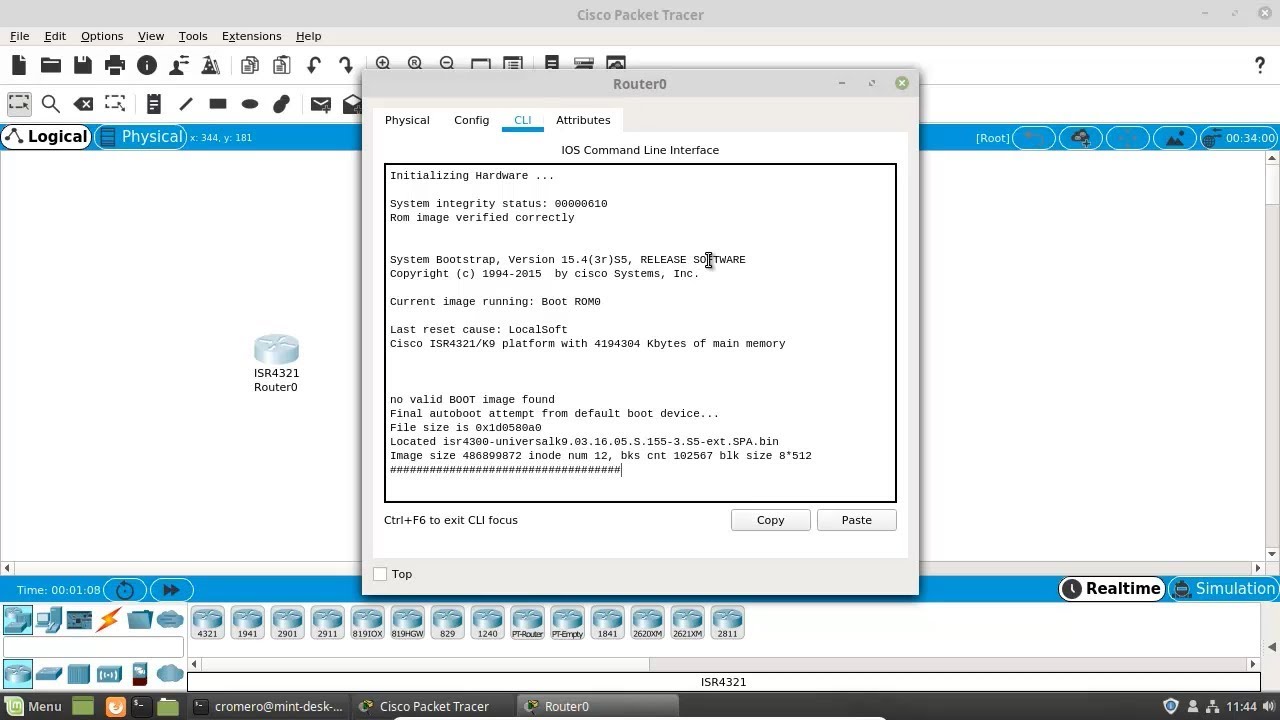This screenshot has width=1280, height=720.
Task: Click the Paste button in CLI
Action: tap(857, 520)
